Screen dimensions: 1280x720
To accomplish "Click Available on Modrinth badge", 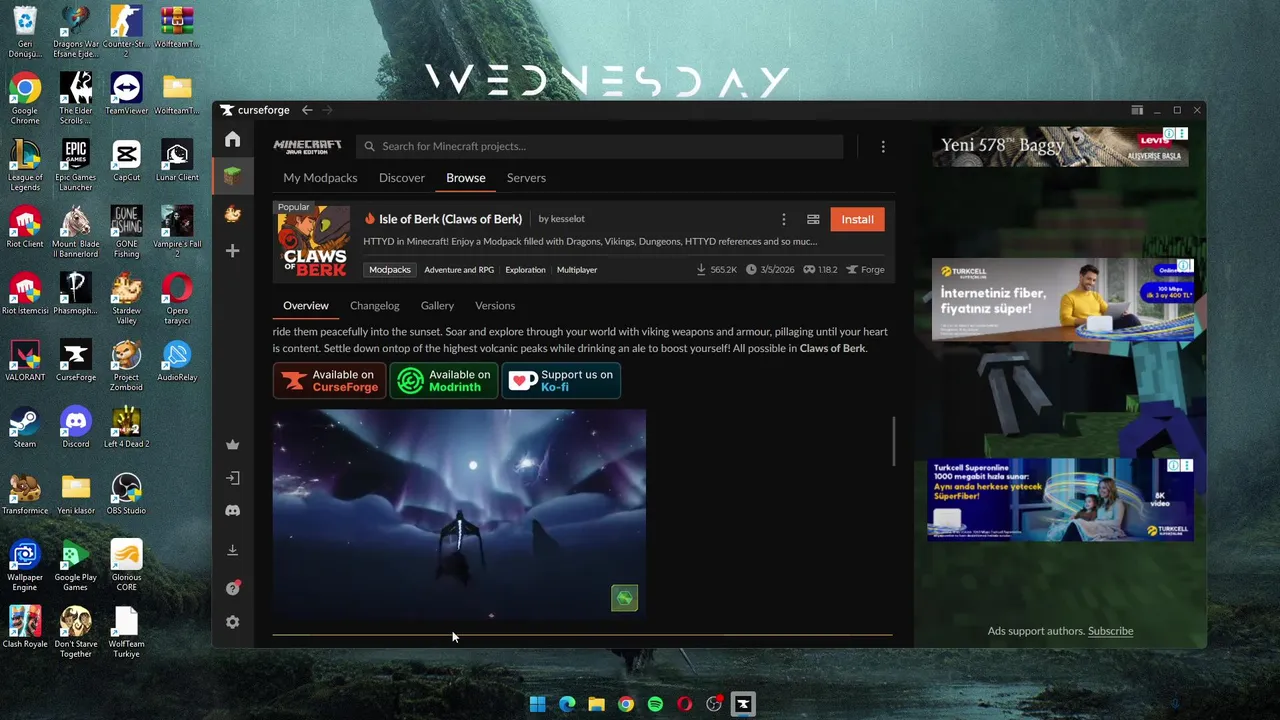I will tap(444, 380).
